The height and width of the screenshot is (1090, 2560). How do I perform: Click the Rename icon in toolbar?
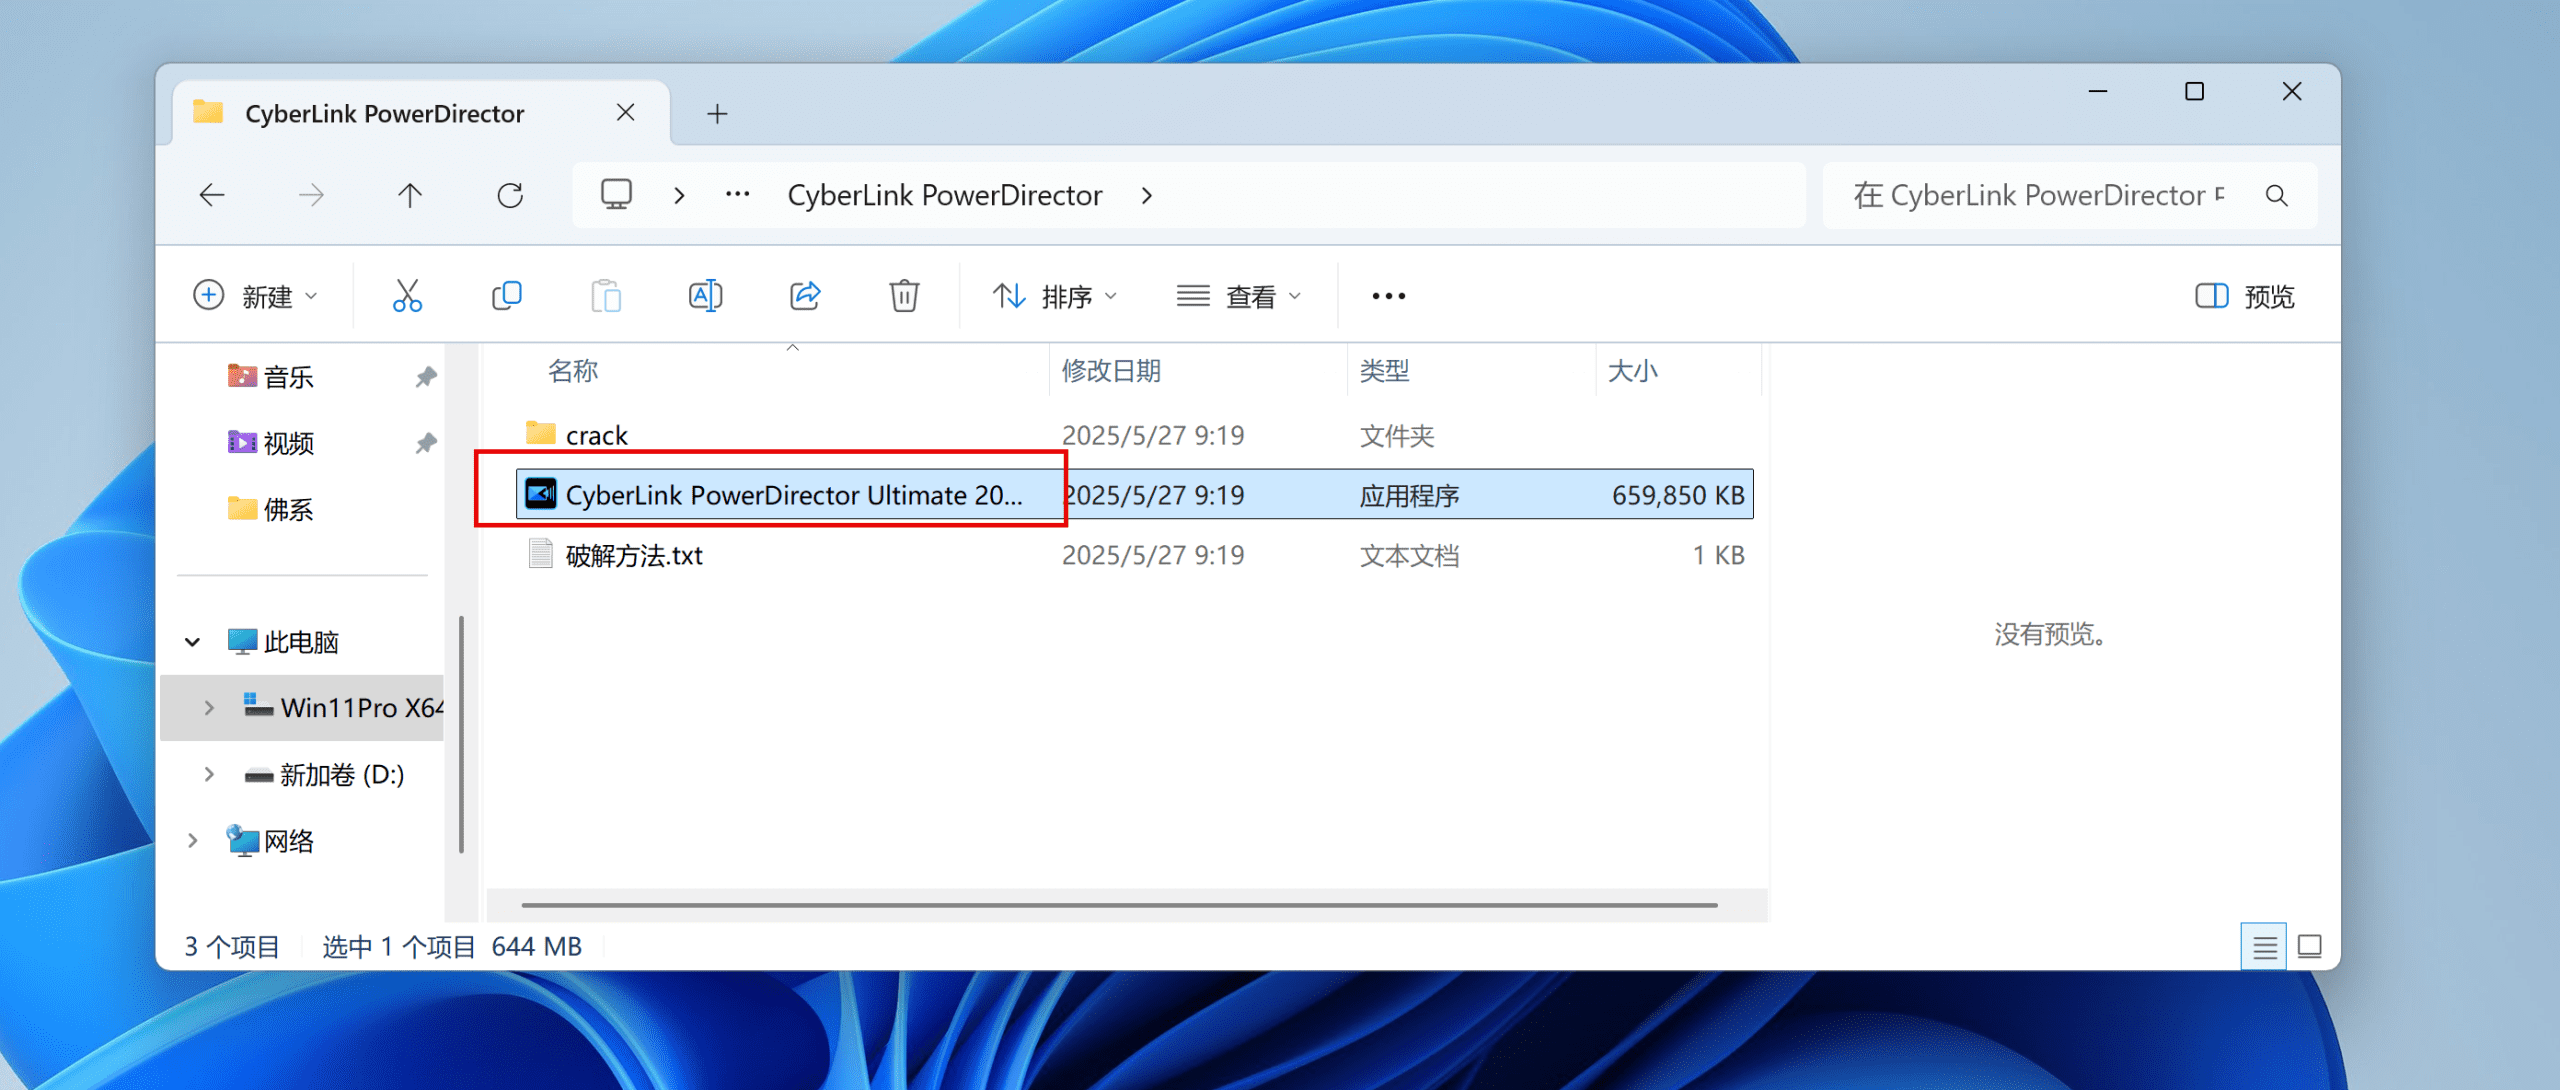[705, 296]
